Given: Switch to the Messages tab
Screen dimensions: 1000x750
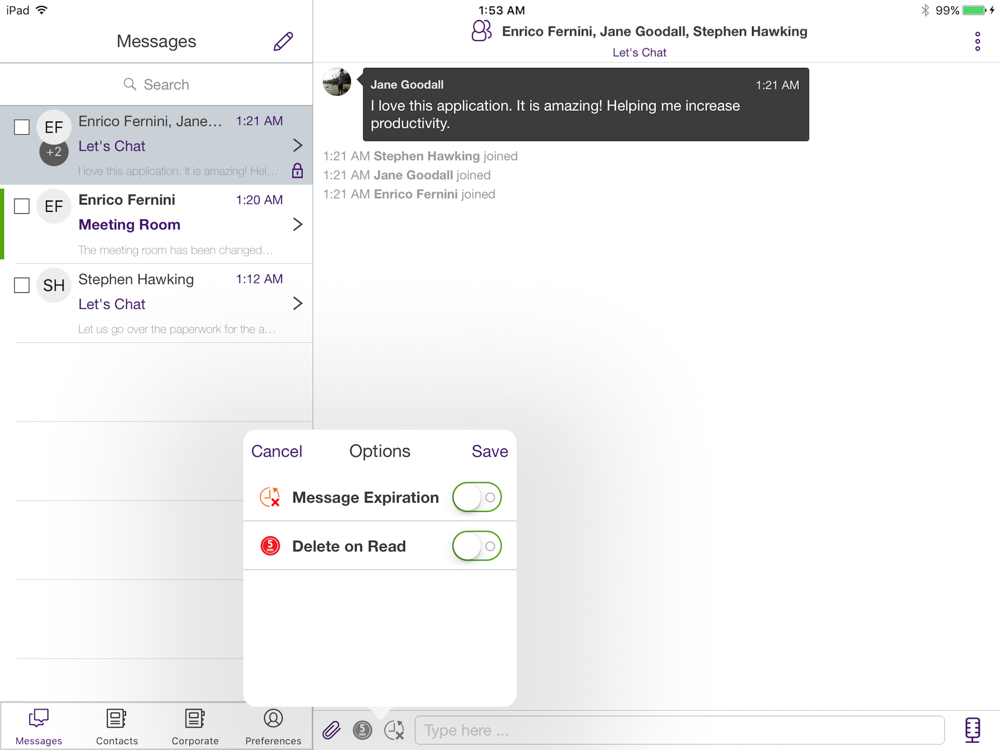Looking at the screenshot, I should [x=39, y=726].
